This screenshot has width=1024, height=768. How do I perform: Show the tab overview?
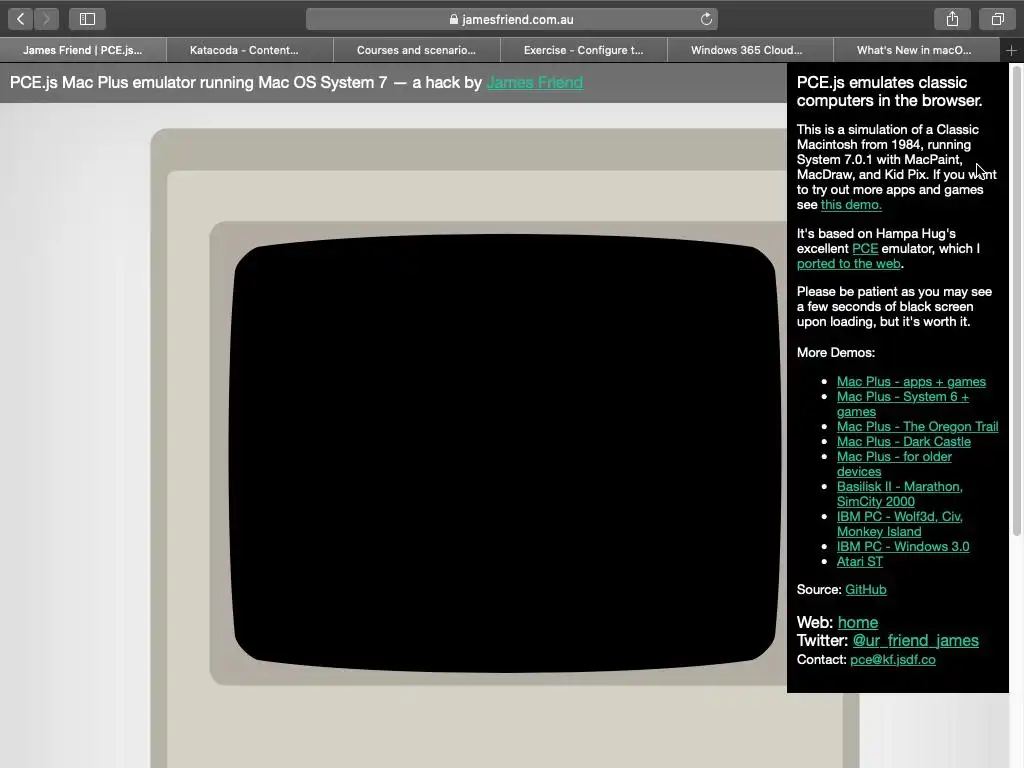pos(997,19)
